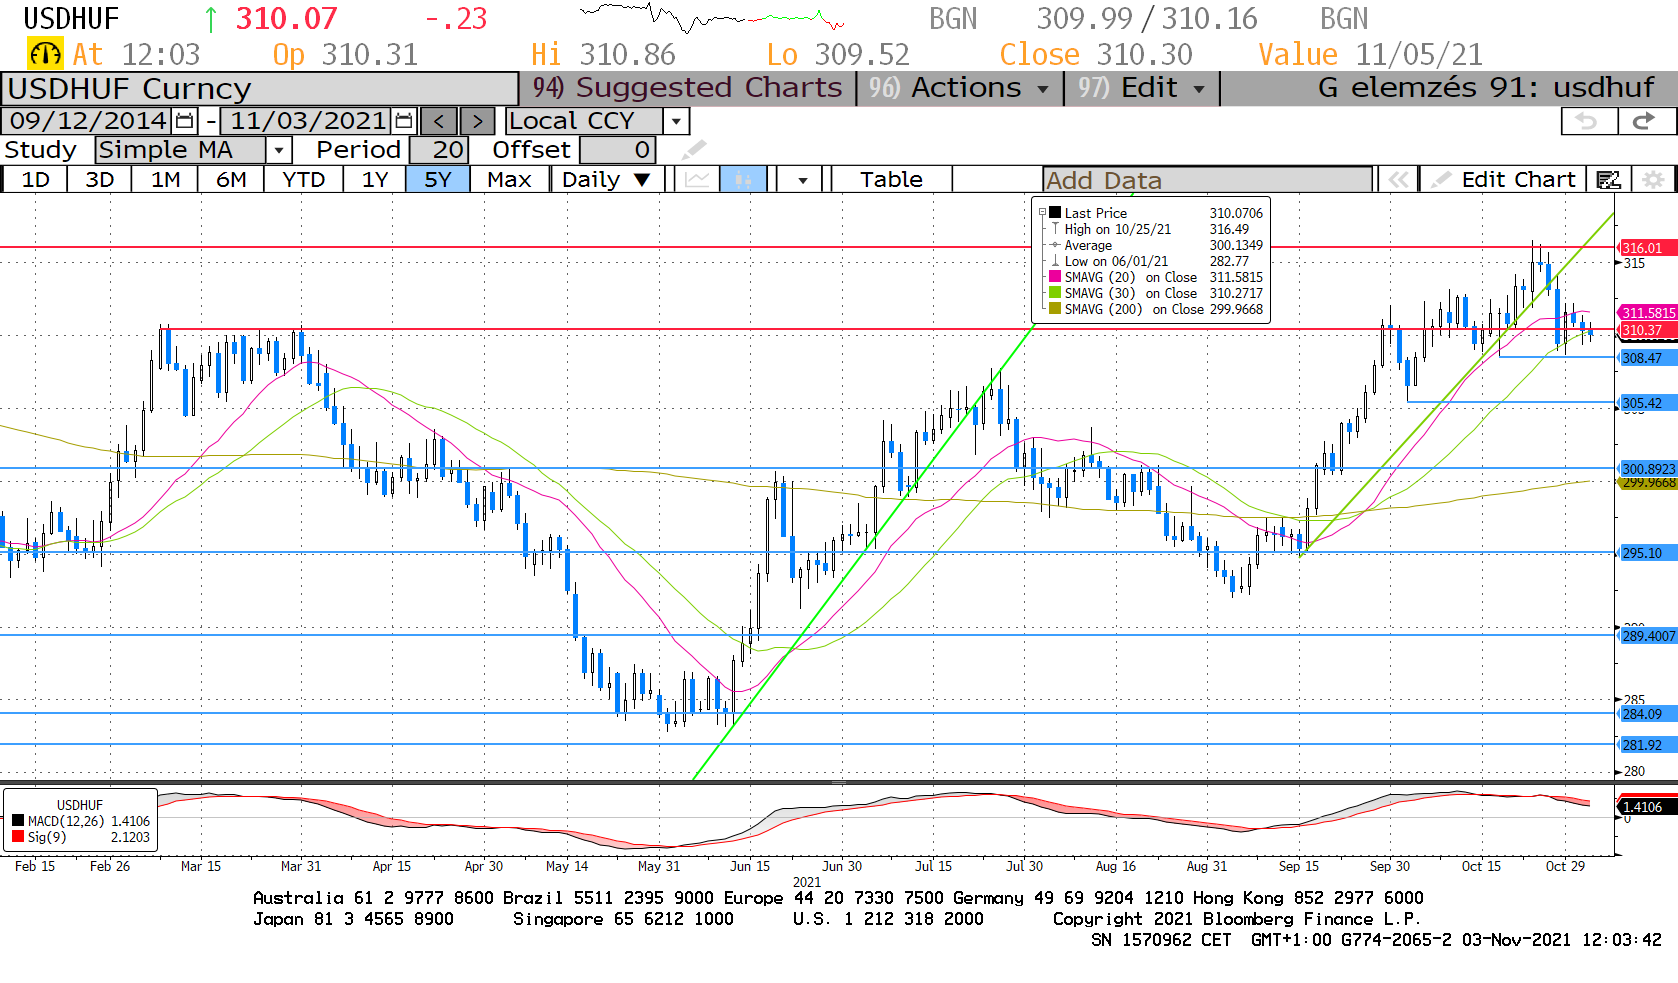Collapse the toolbar with double chevron
The image size is (1678, 983).
1398,180
